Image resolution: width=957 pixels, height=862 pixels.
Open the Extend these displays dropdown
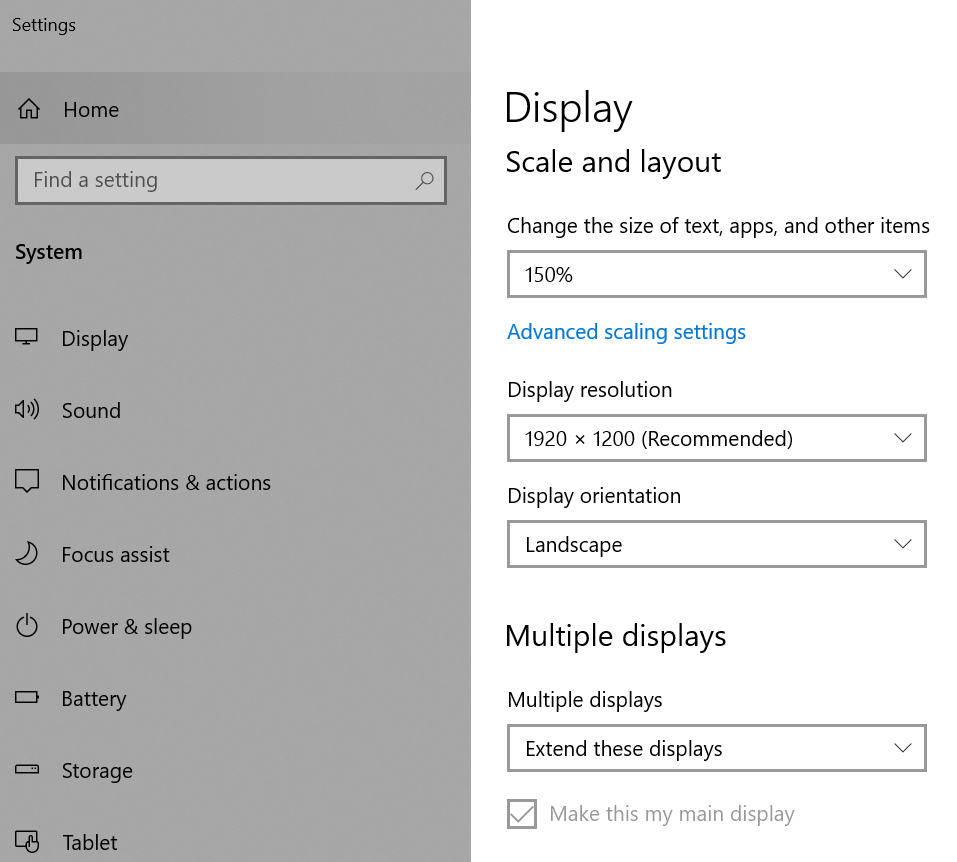tap(717, 748)
